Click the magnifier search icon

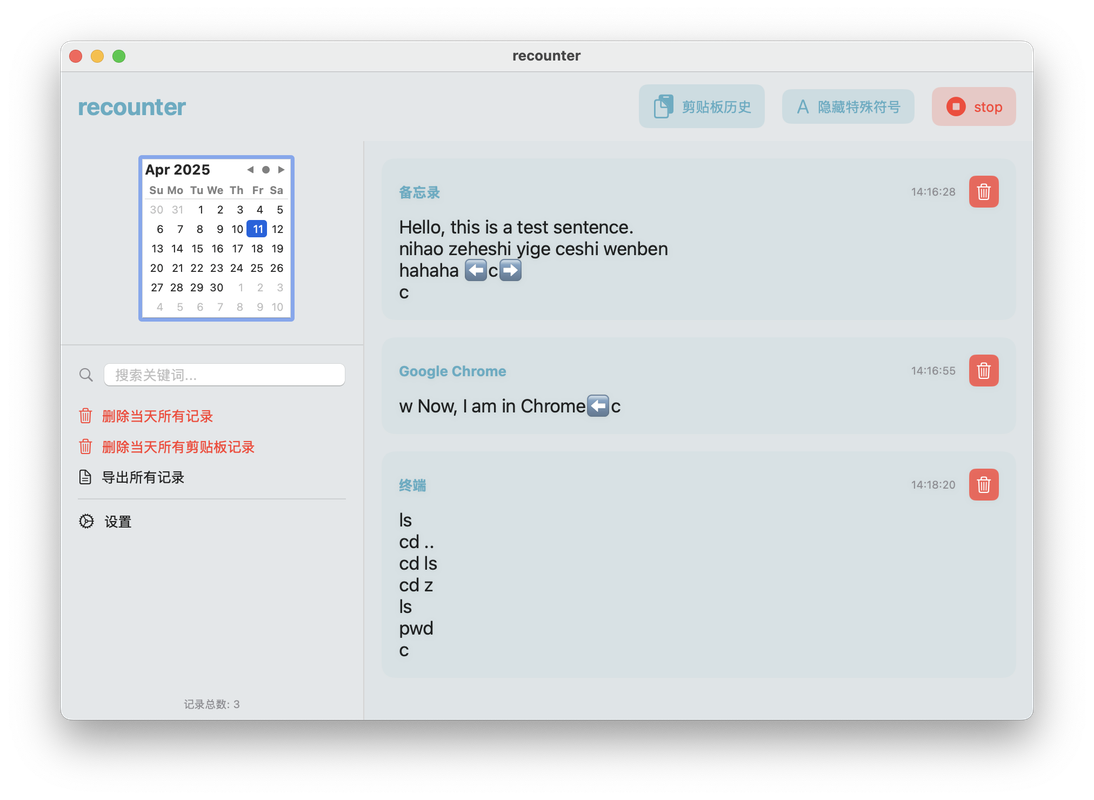pyautogui.click(x=86, y=375)
